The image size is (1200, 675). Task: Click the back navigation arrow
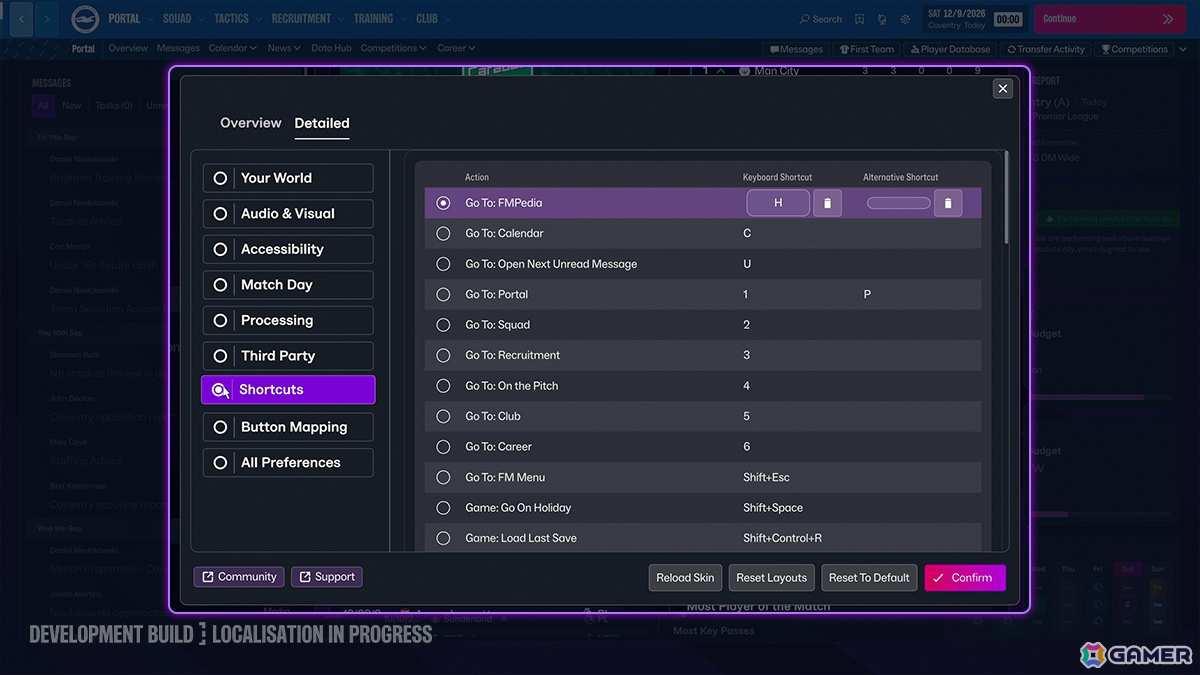pos(22,18)
